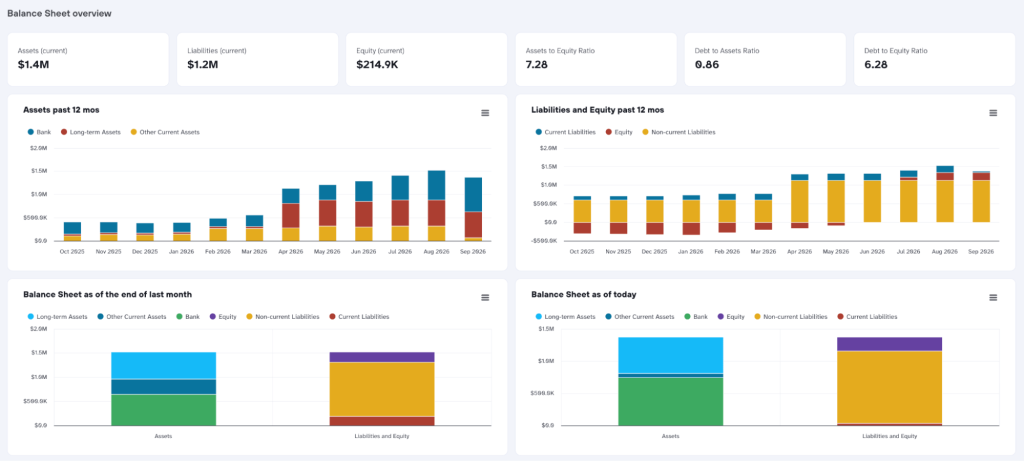Toggle Long-term Assets in end of last month legend
Screen dimensions: 1024x461
point(57,317)
